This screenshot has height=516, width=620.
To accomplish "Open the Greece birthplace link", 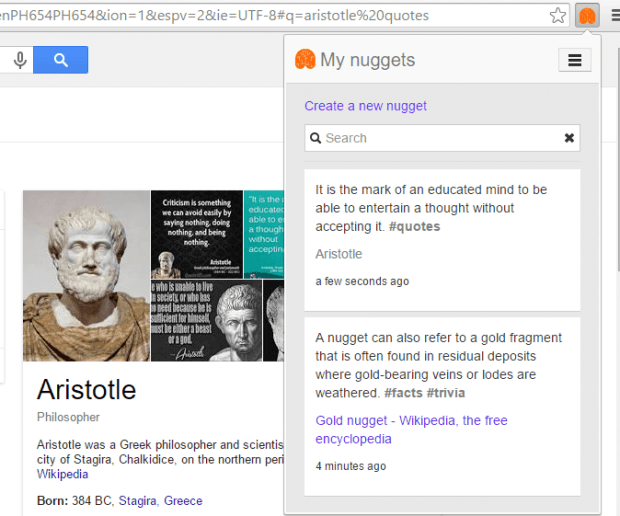I will point(183,501).
